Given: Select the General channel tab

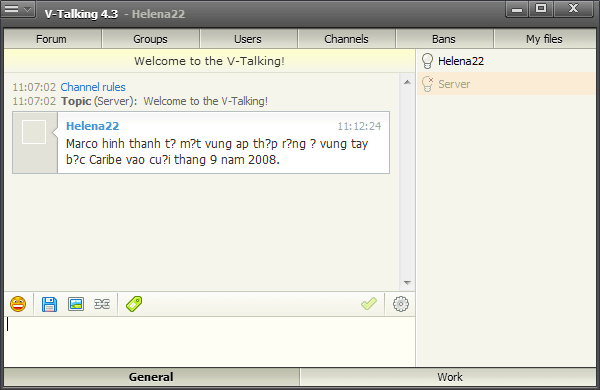Looking at the screenshot, I should point(151,377).
